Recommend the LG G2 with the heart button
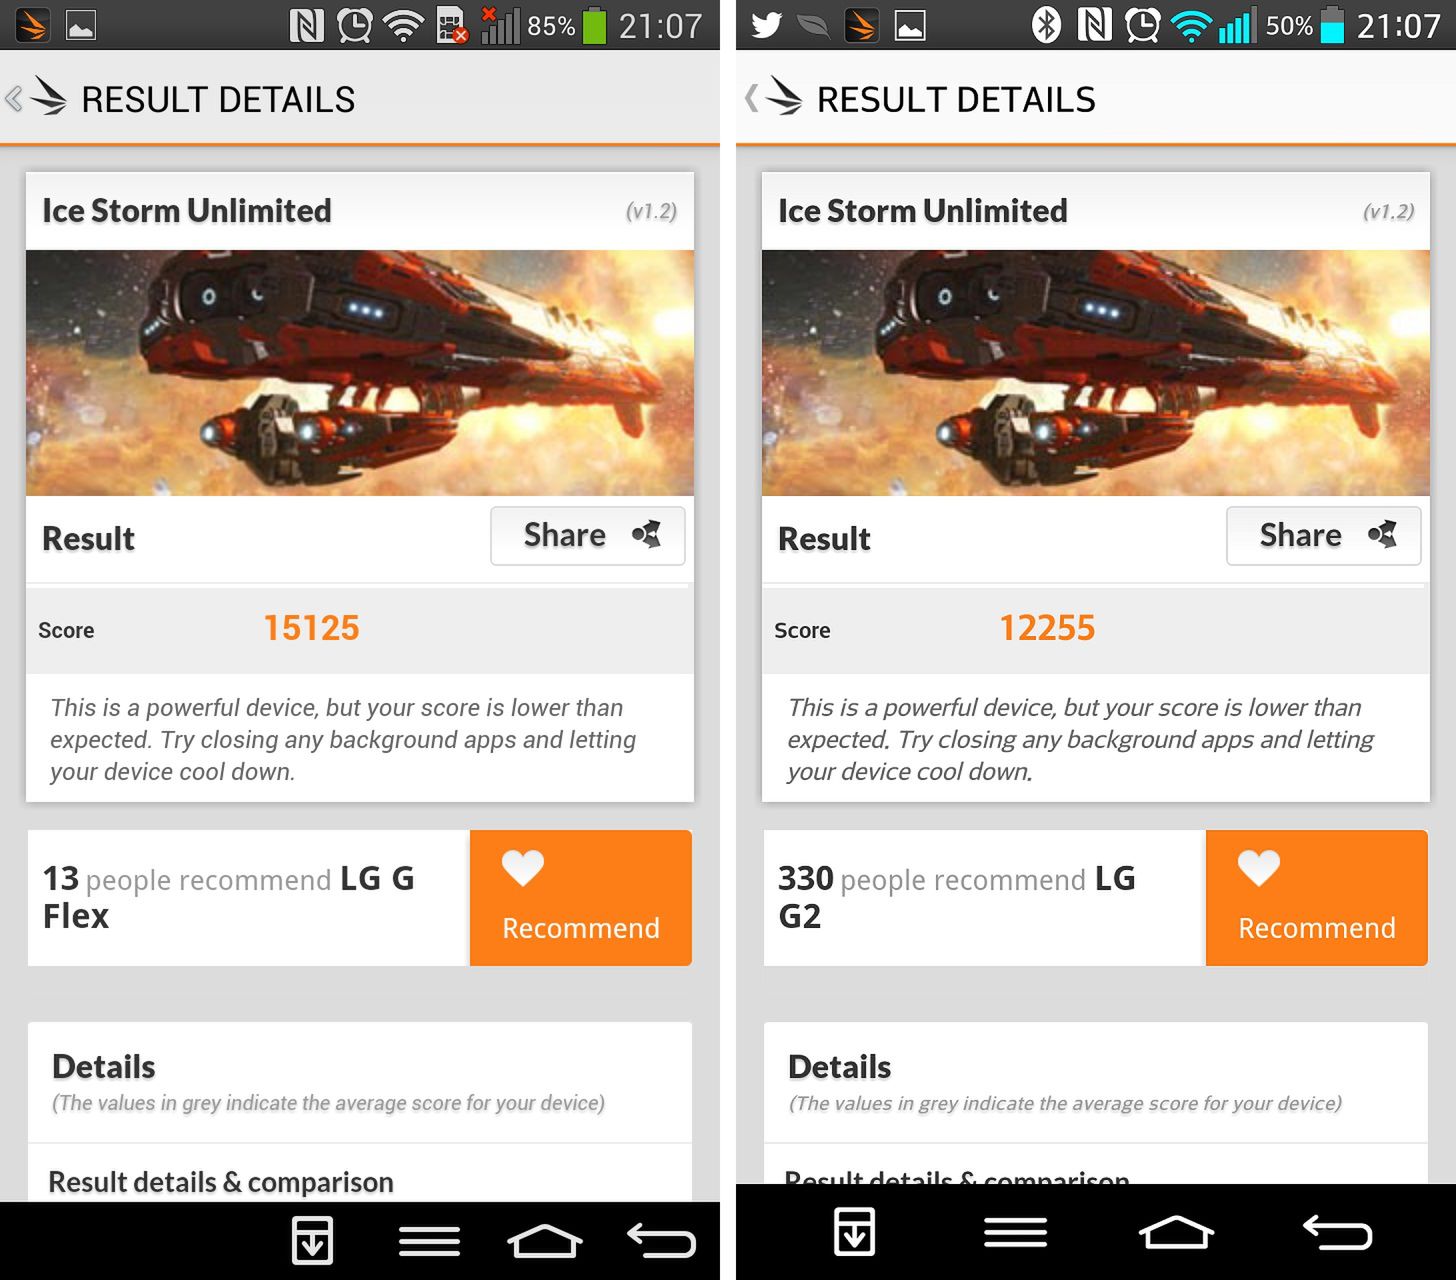 (1317, 898)
